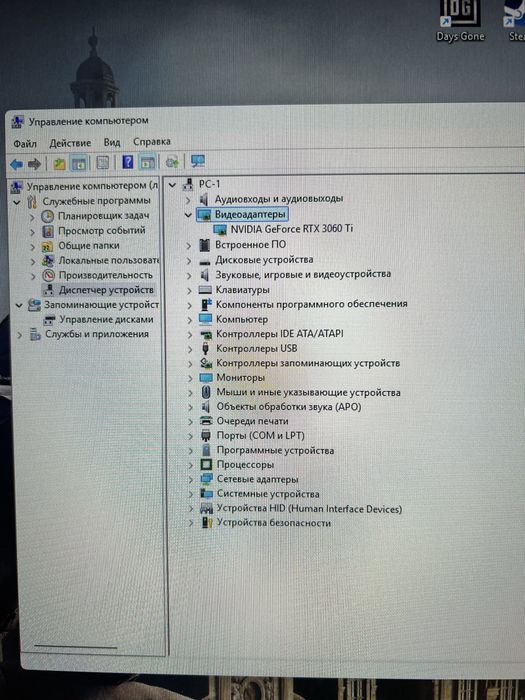The image size is (525, 700).
Task: Click the left pane horizontal scrollbar
Action: point(76,646)
